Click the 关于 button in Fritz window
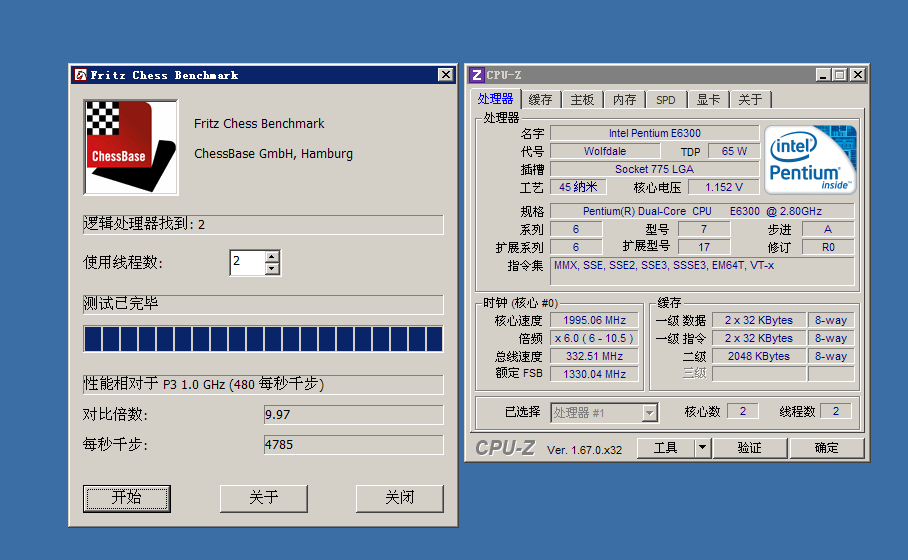908x560 pixels. 263,498
